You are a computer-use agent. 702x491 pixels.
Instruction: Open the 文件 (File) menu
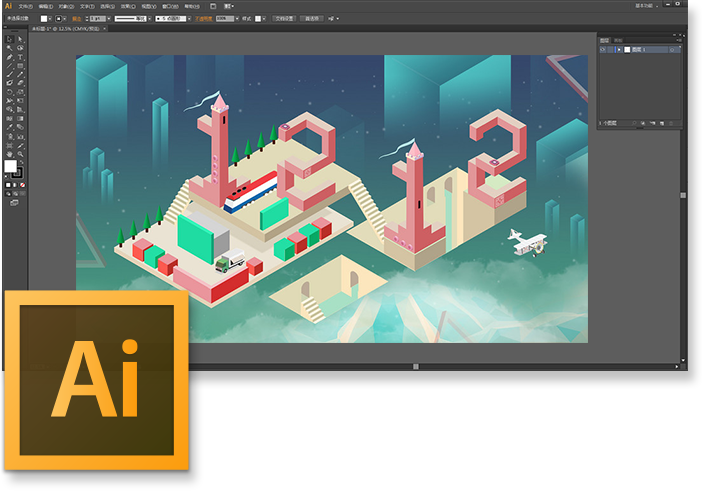[26, 6]
